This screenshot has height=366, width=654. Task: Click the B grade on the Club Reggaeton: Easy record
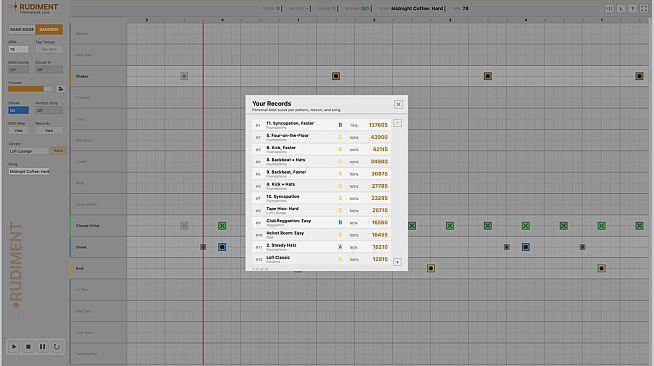[340, 223]
